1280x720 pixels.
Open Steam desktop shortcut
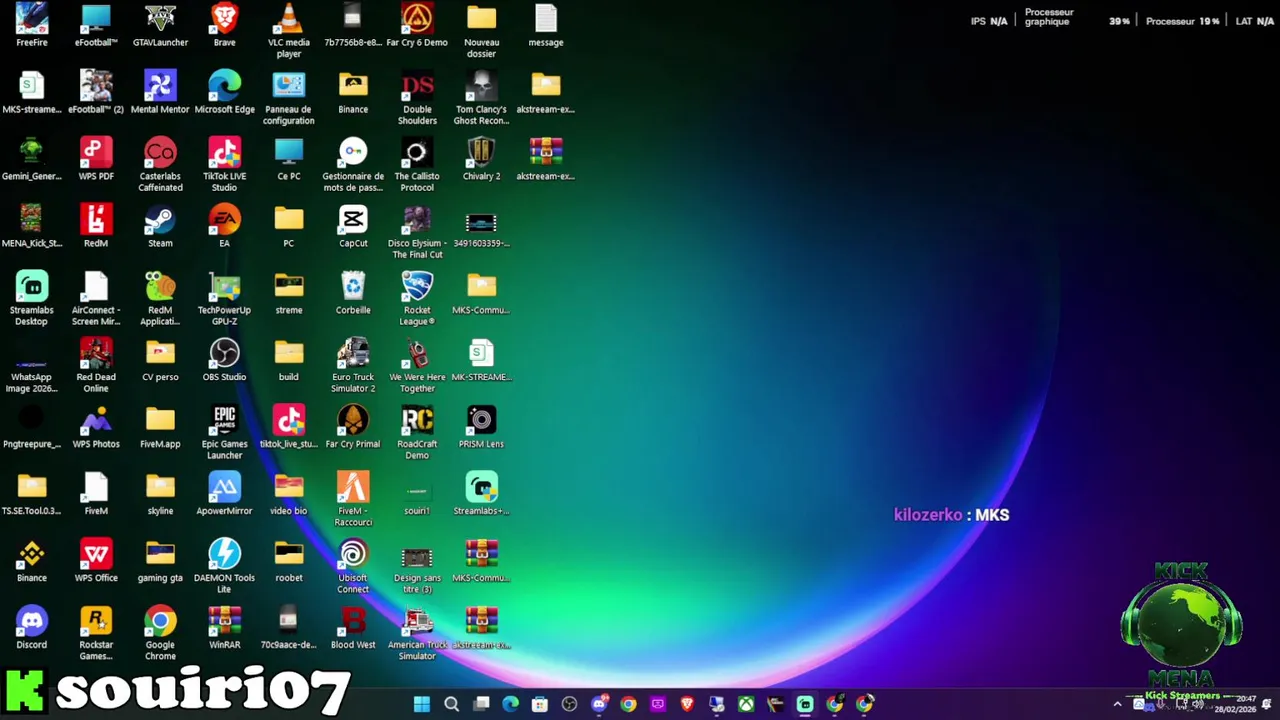(x=160, y=227)
